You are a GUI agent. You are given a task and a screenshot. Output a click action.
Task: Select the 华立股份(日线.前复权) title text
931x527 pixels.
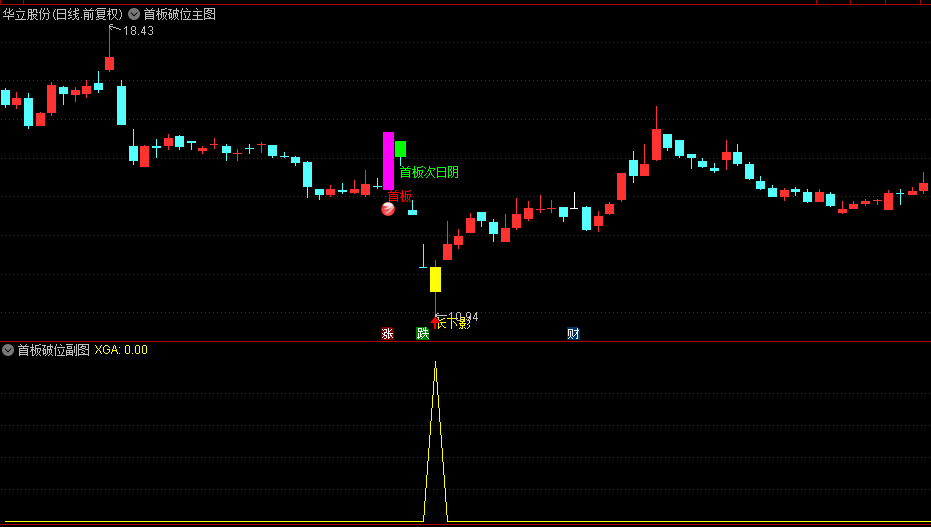[x=62, y=14]
